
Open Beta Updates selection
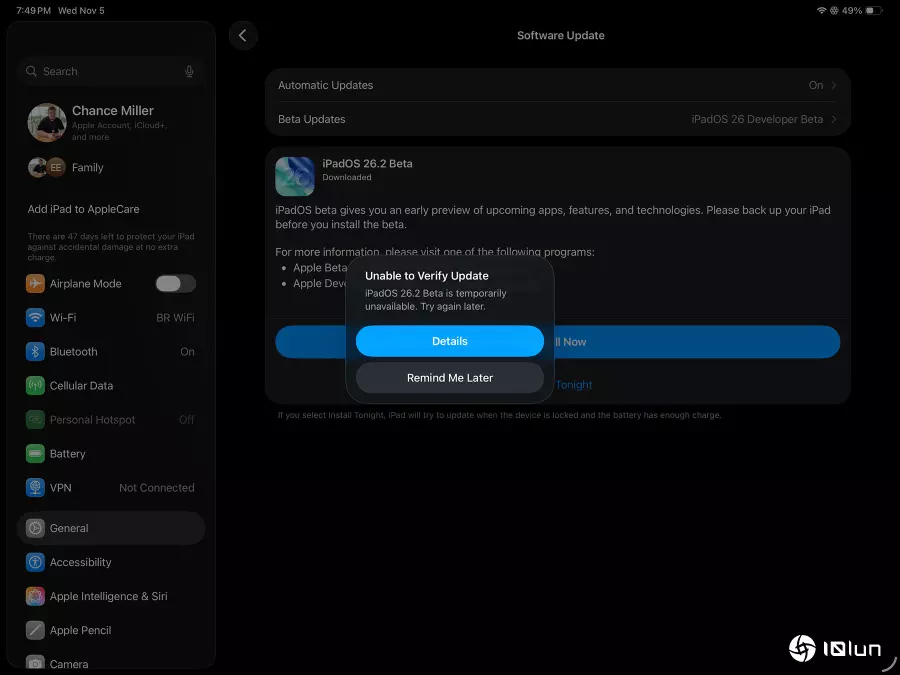click(557, 119)
